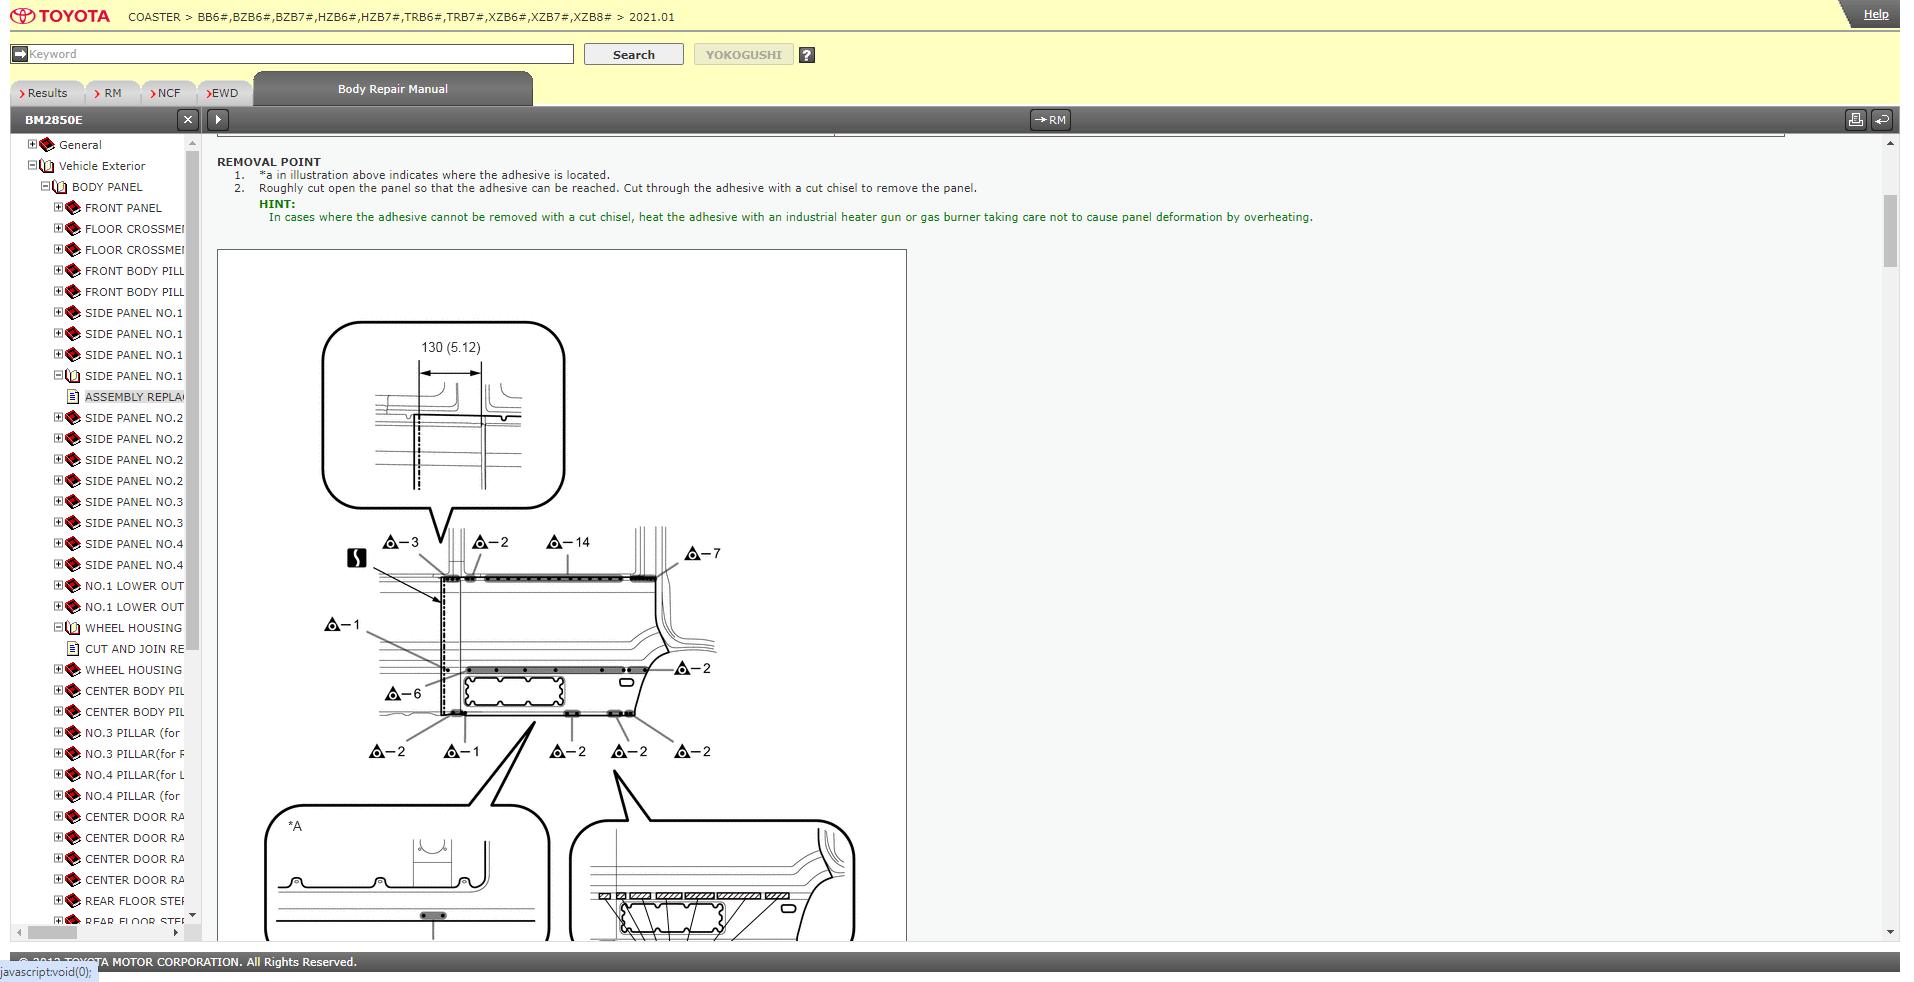
Task: Click the Search button
Action: 633,55
